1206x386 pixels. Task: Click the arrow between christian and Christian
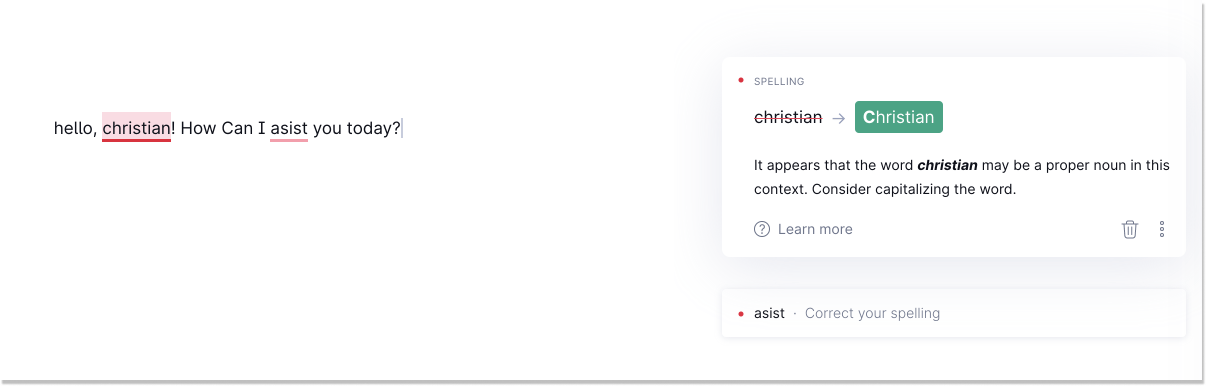coord(838,118)
